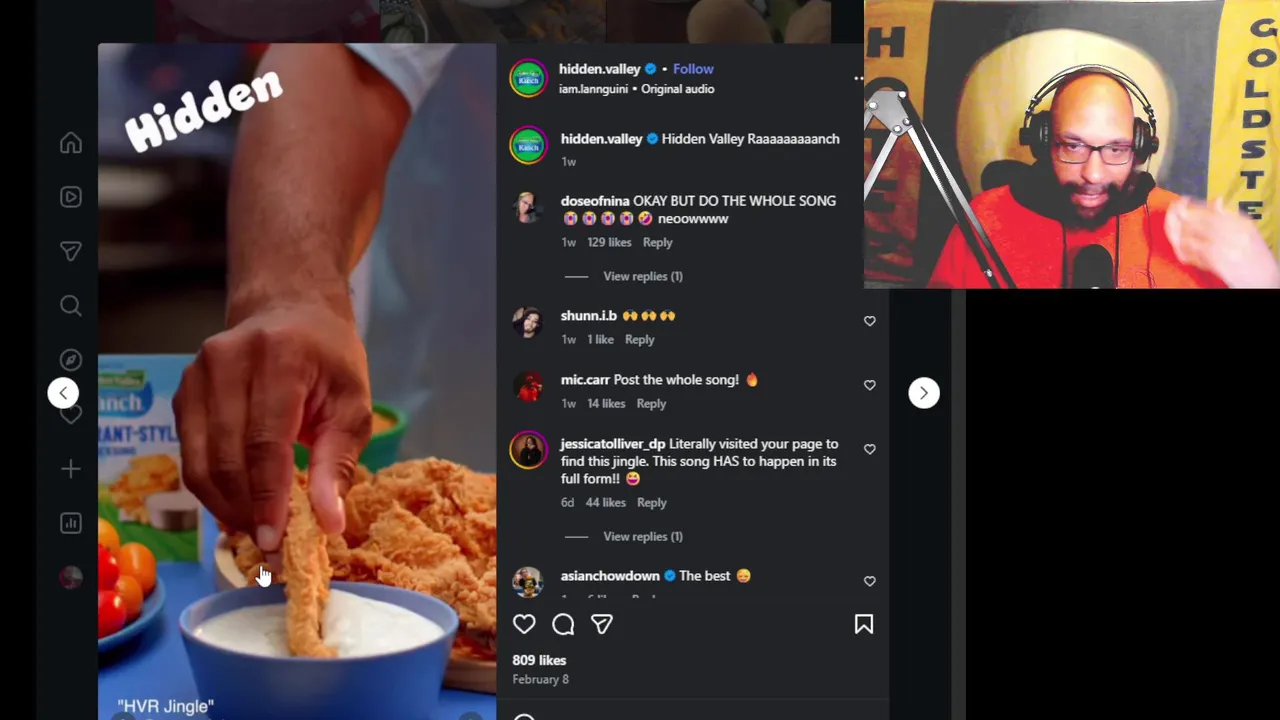Follow the hidden.valley account

693,69
